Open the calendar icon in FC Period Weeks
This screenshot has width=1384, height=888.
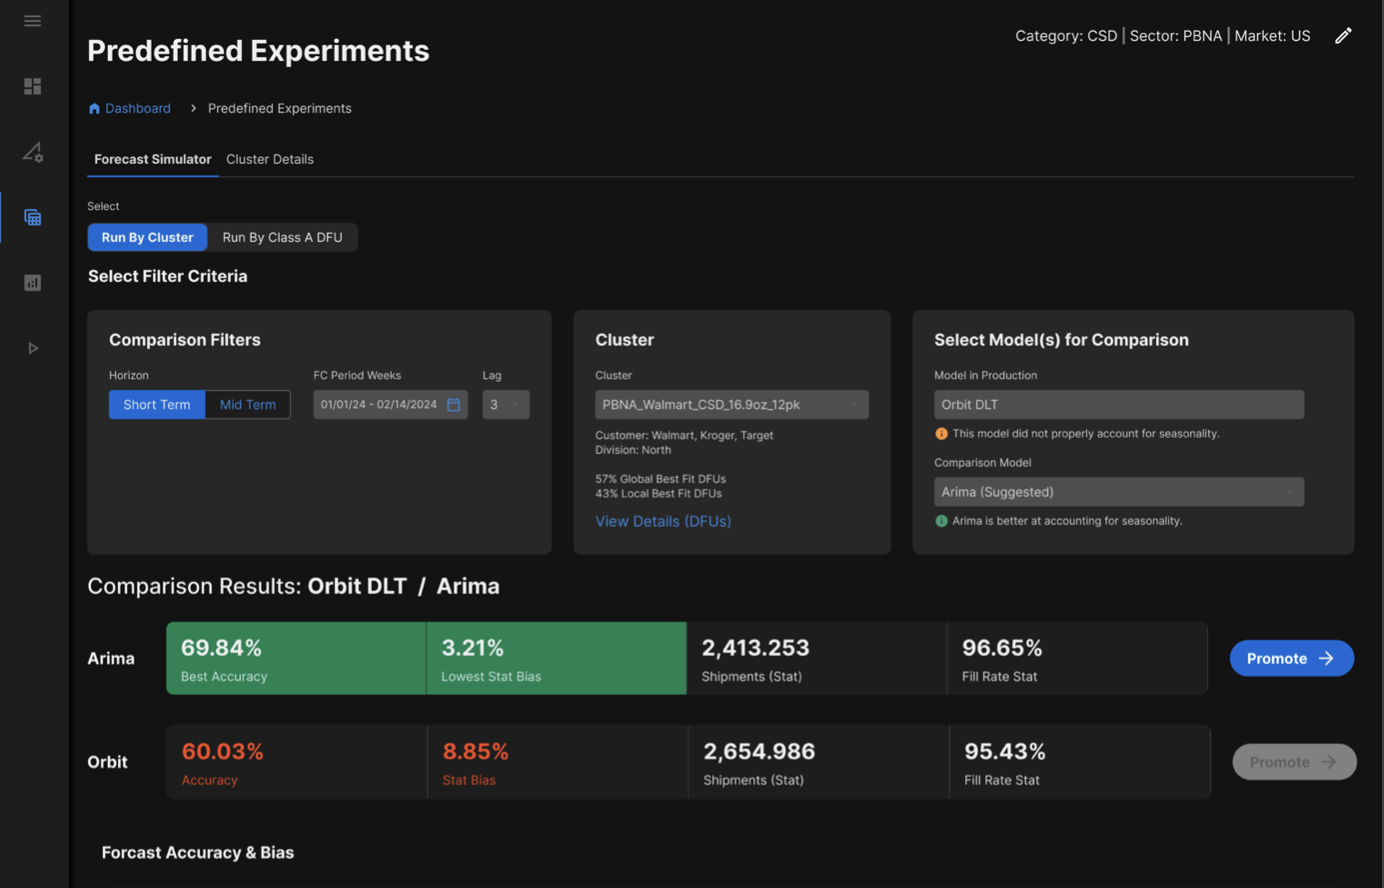[x=454, y=405]
